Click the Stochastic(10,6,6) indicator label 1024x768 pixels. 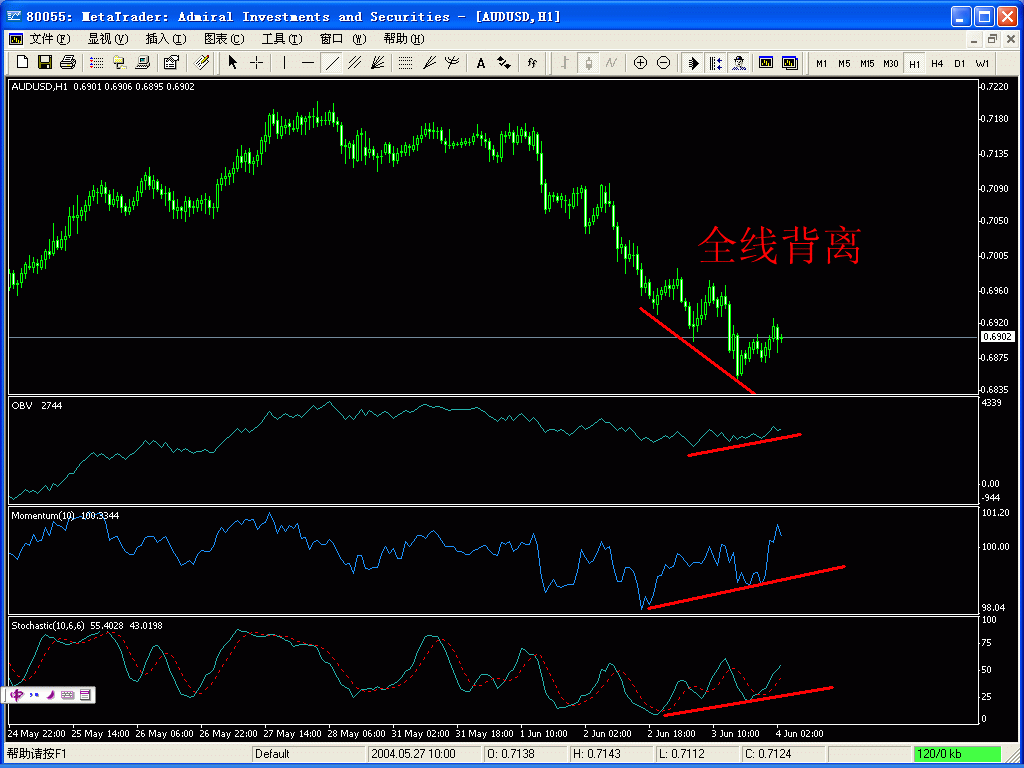click(87, 626)
